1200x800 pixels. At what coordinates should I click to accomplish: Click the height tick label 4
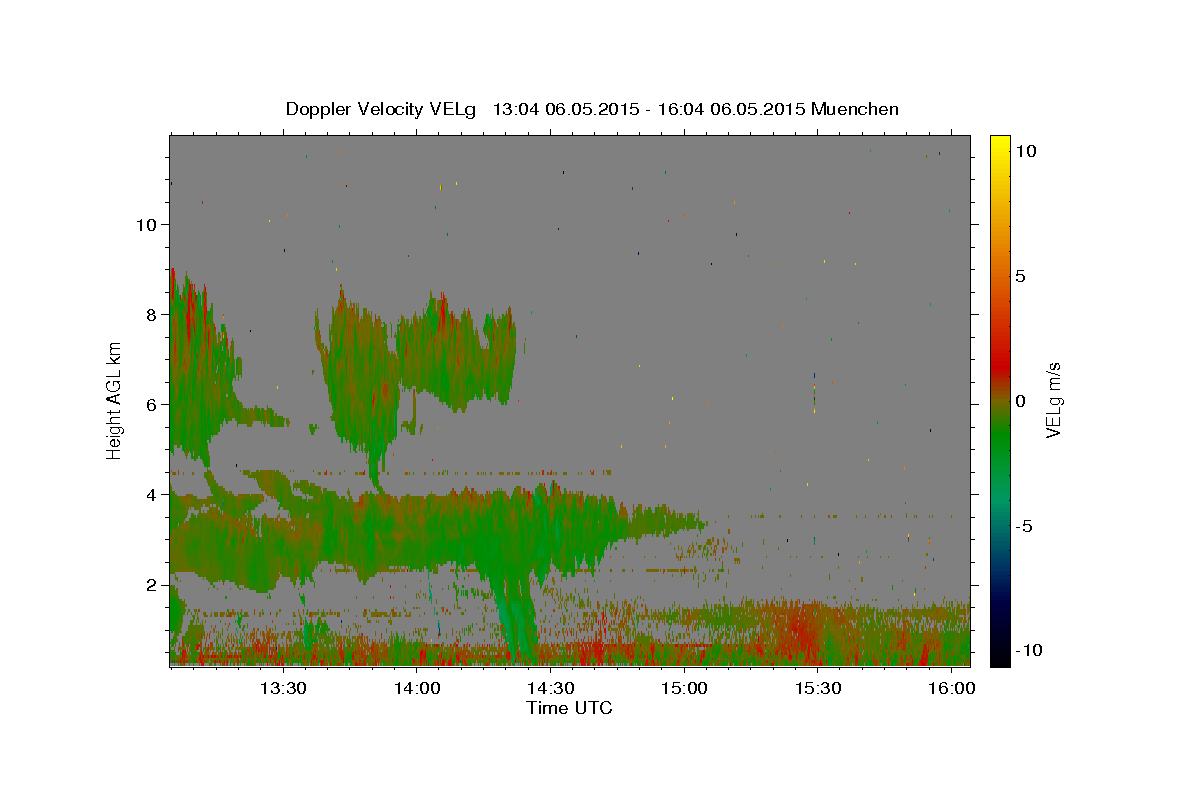pyautogui.click(x=151, y=494)
